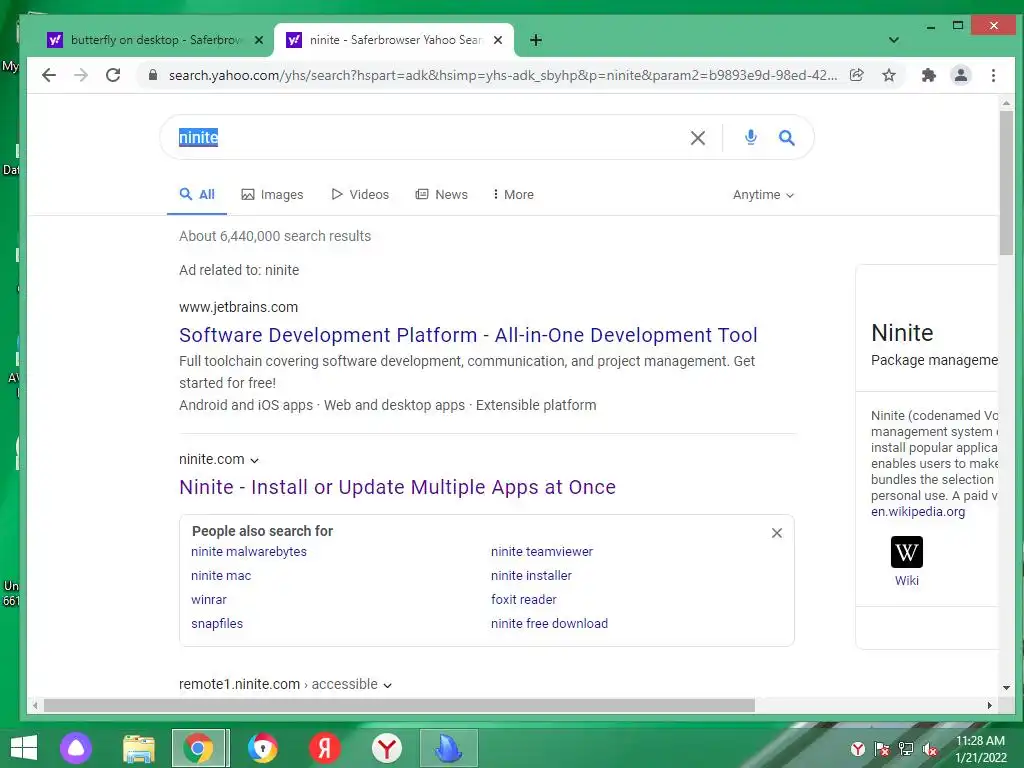The height and width of the screenshot is (768, 1024).
Task: Reload the page with the refresh icon
Action: tap(113, 75)
